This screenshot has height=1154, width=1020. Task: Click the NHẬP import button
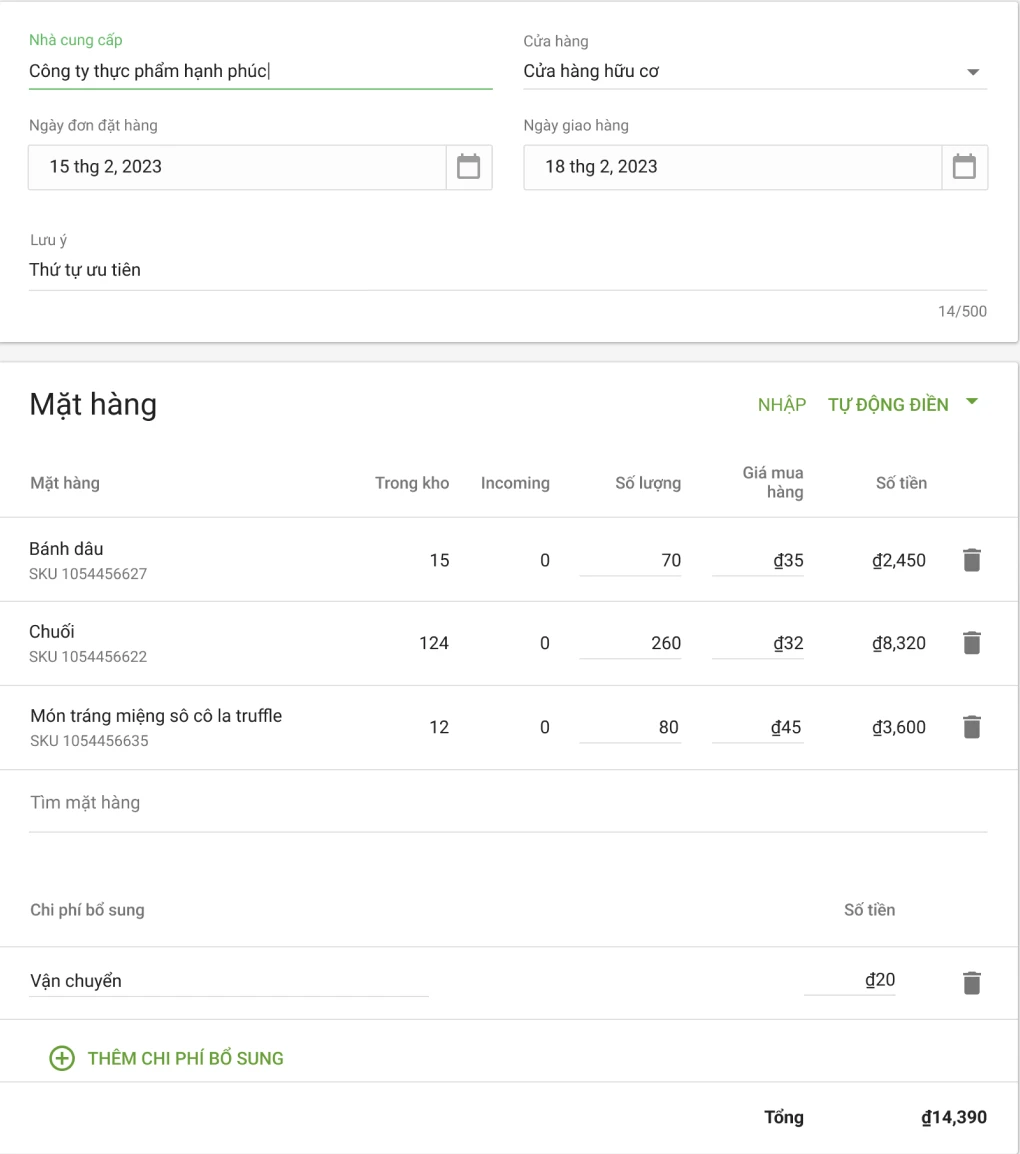point(781,405)
